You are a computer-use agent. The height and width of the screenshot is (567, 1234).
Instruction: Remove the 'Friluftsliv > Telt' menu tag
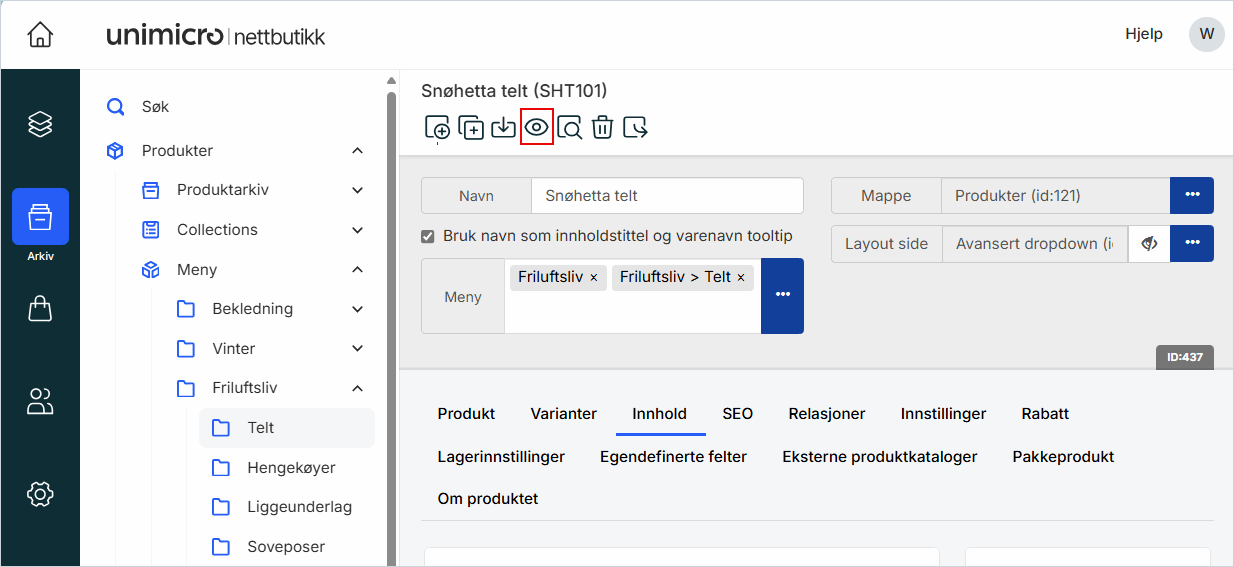[741, 278]
